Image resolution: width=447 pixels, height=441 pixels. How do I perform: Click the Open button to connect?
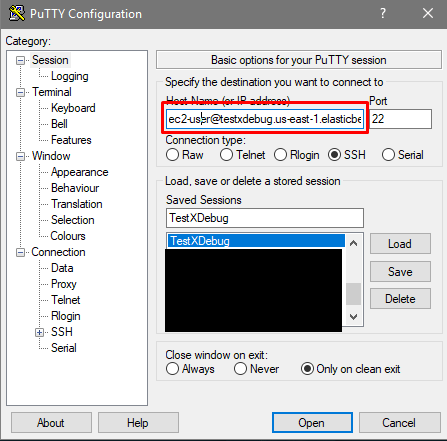(x=312, y=423)
